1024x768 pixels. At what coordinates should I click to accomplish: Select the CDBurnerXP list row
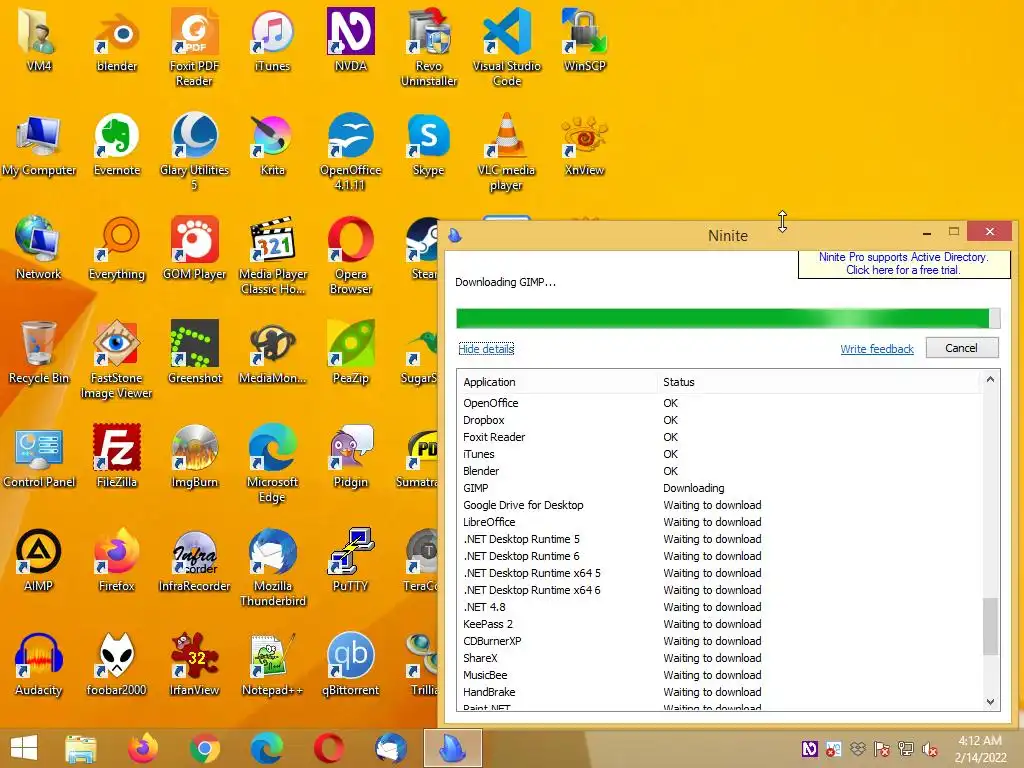[x=719, y=641]
